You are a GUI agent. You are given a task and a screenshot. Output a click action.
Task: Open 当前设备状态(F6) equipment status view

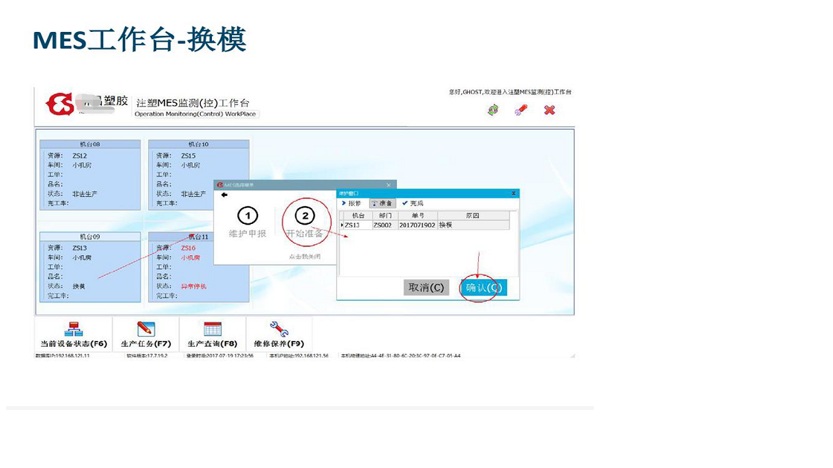73,335
